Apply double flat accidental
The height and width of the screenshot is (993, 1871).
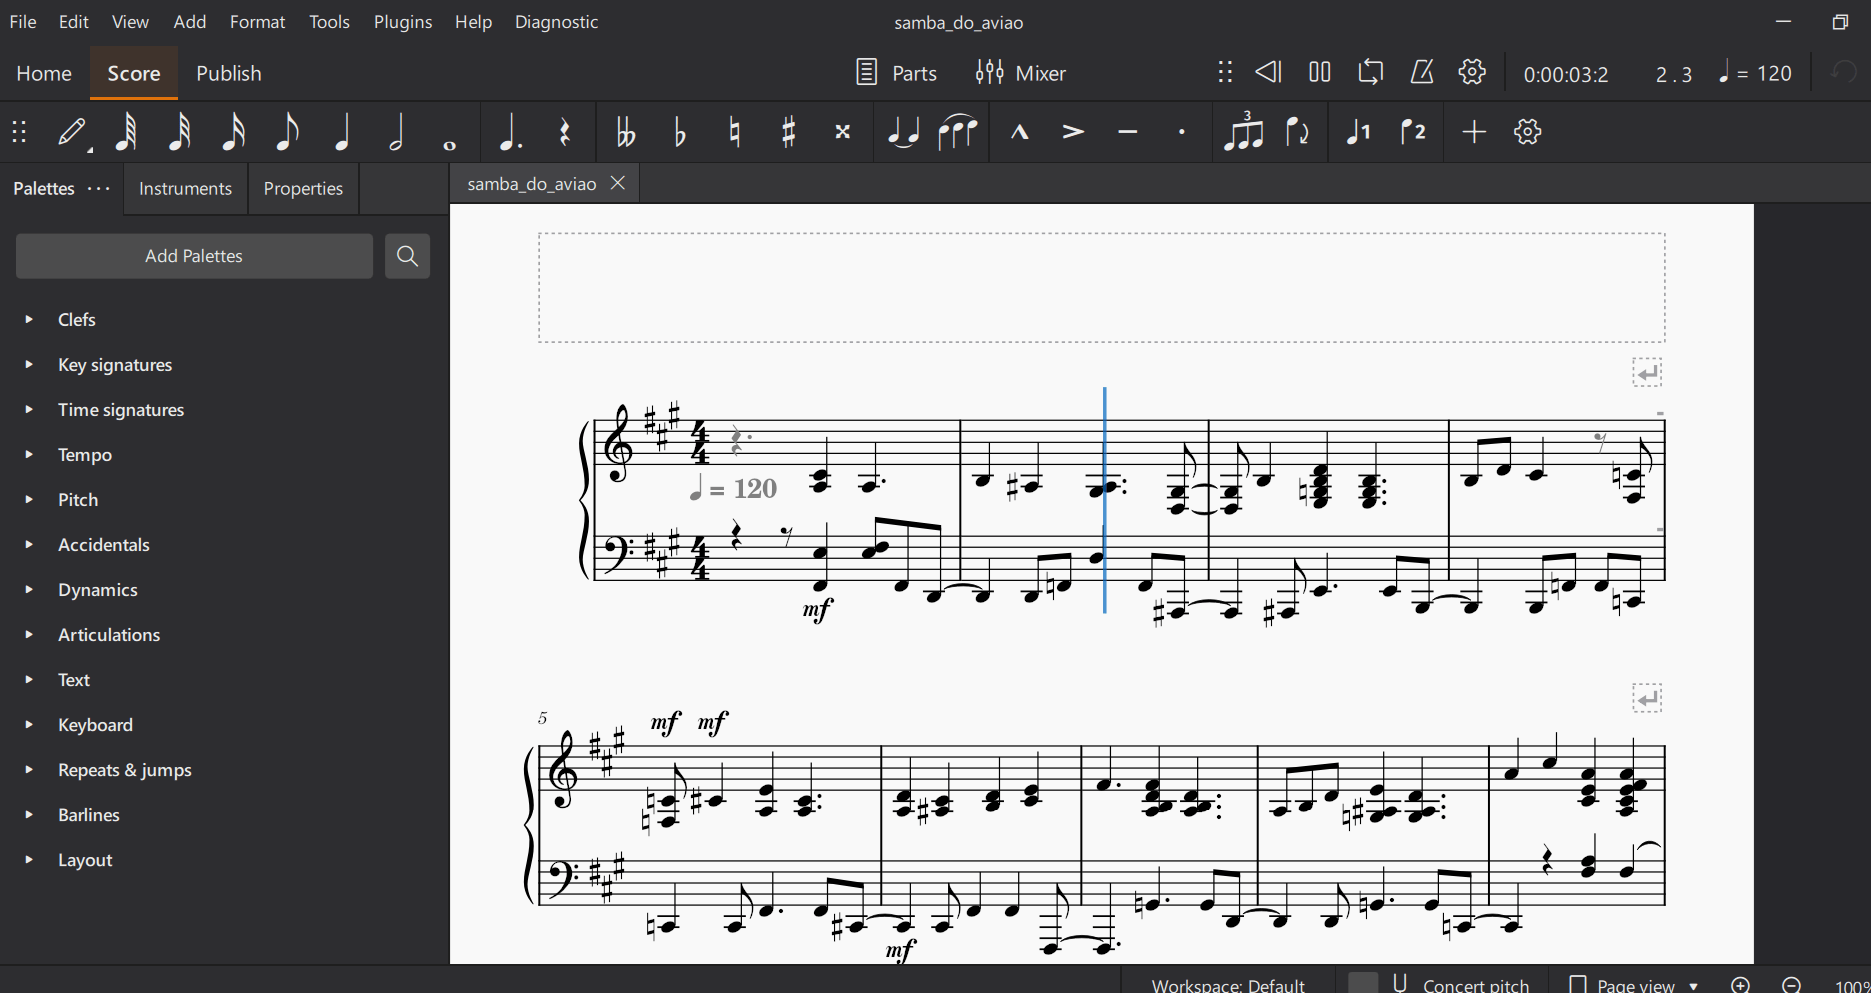(x=626, y=132)
